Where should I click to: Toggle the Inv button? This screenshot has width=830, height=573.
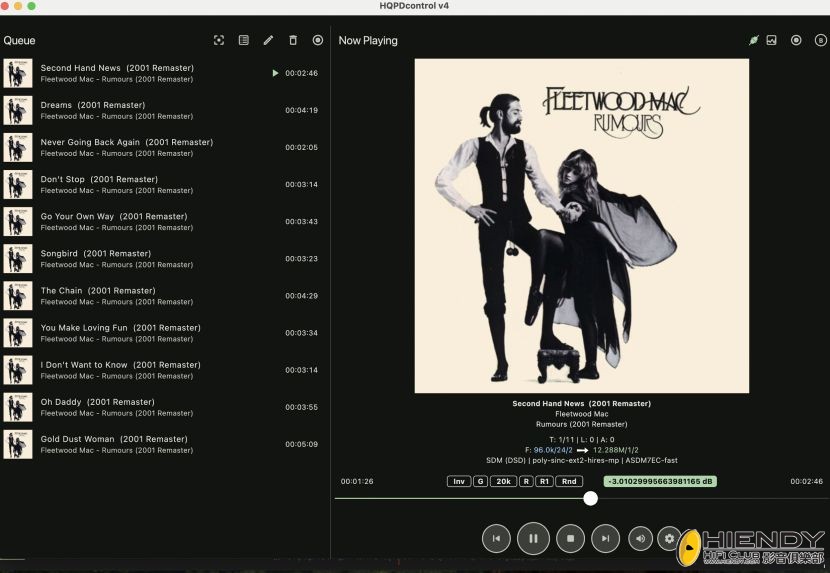click(459, 481)
